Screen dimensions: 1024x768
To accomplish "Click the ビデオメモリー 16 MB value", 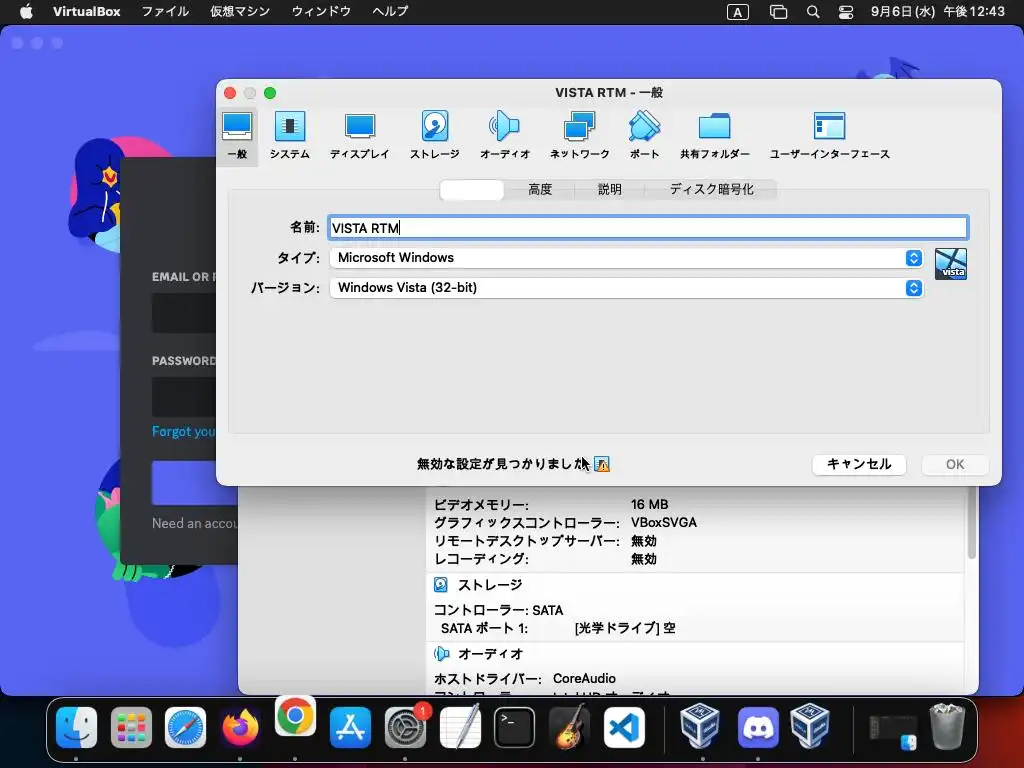I will pyautogui.click(x=649, y=504).
